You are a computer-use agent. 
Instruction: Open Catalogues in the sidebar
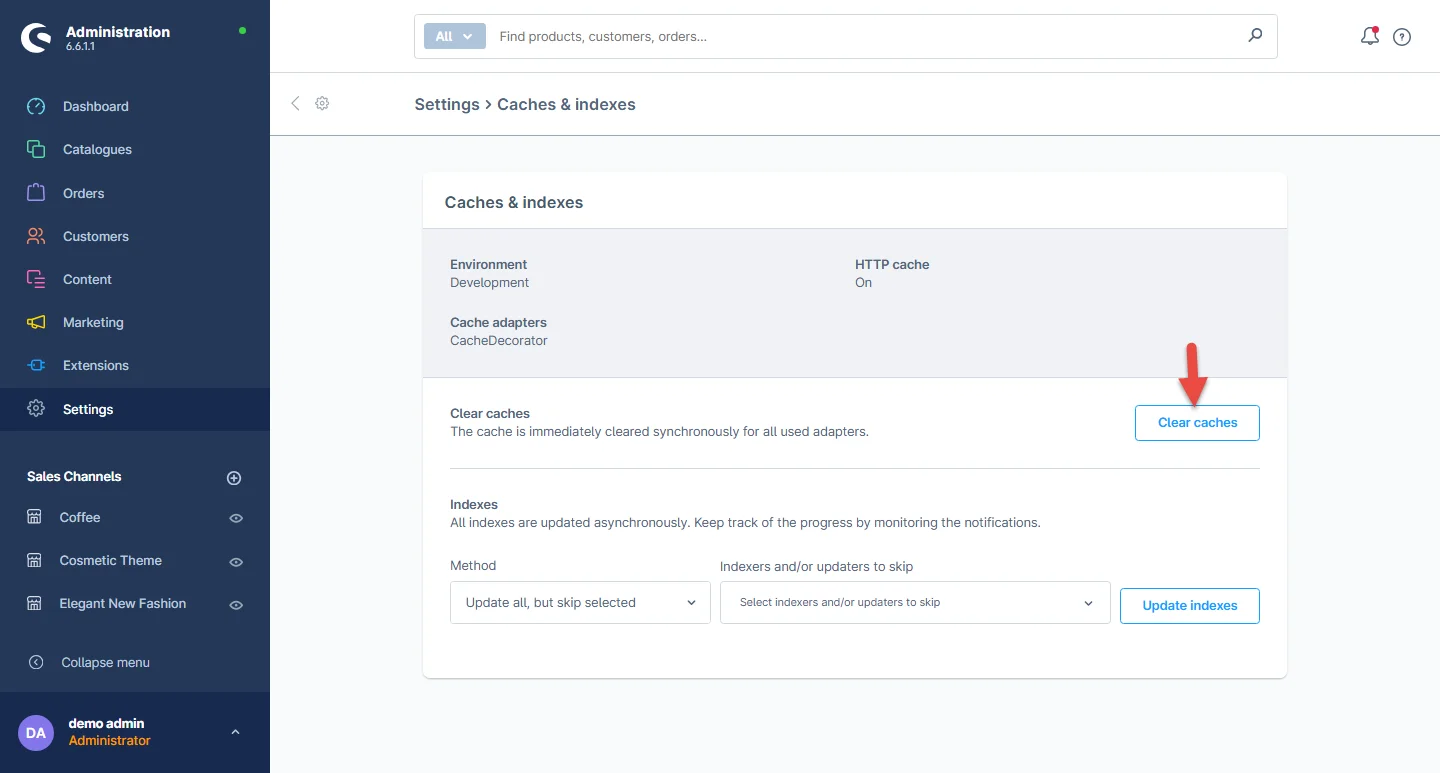tap(97, 150)
